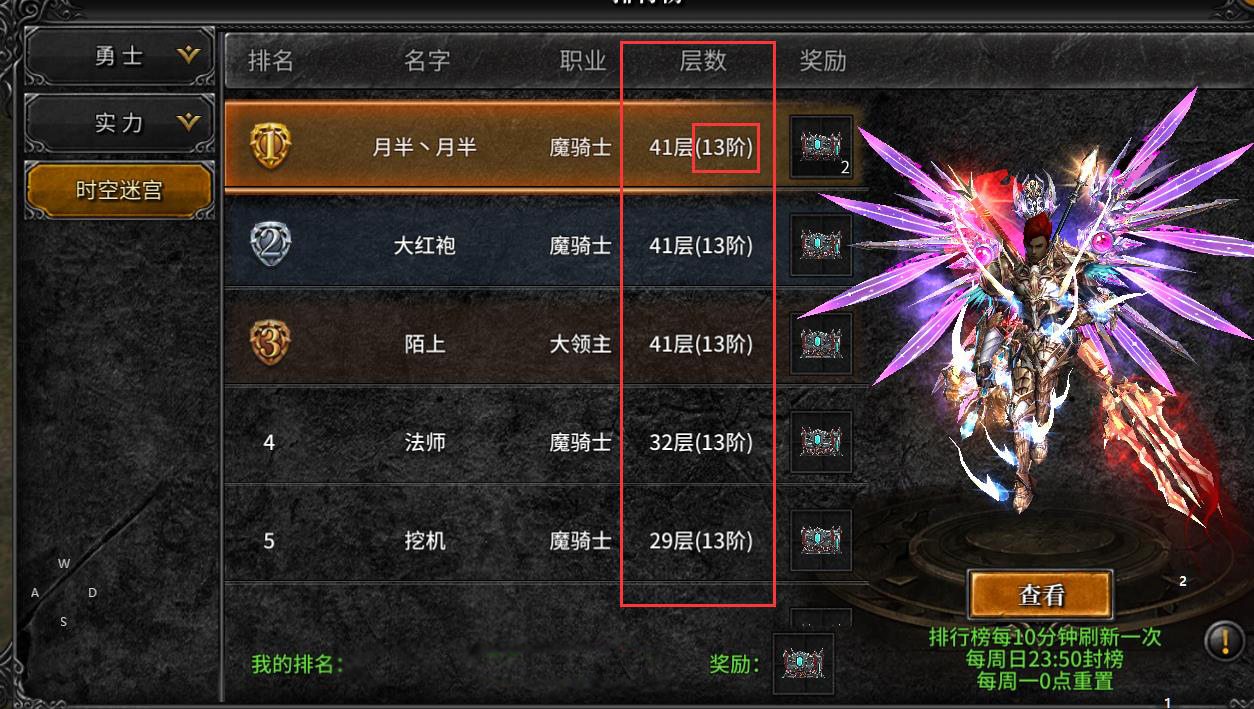Click the 层数 column header
Viewport: 1254px width, 709px height.
pyautogui.click(x=703, y=60)
